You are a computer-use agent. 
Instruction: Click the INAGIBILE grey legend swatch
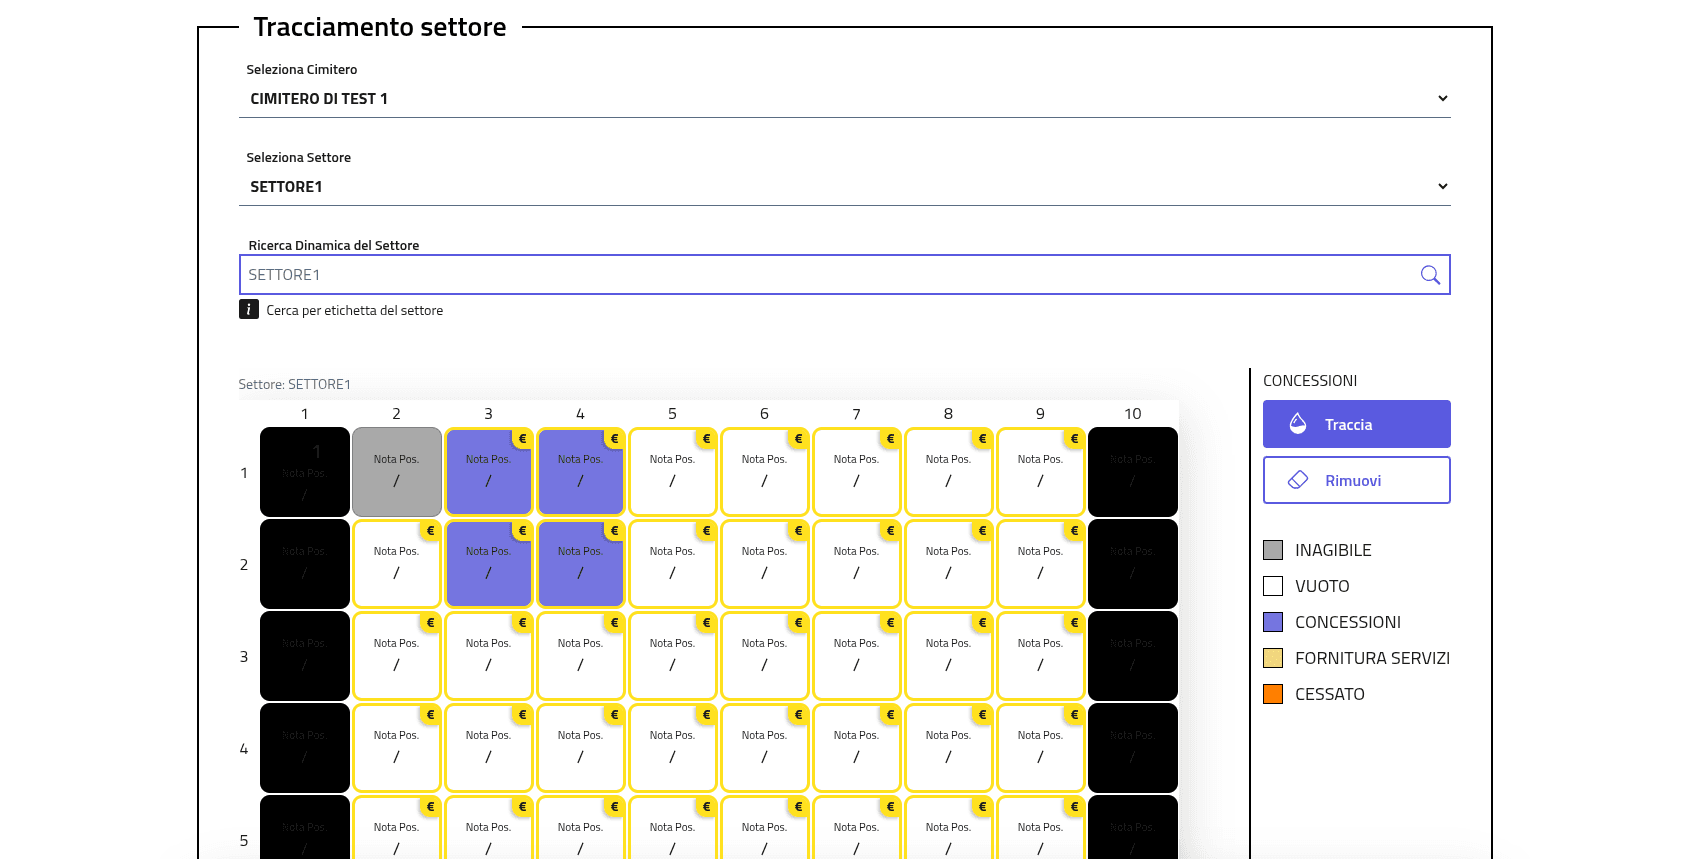[1273, 550]
